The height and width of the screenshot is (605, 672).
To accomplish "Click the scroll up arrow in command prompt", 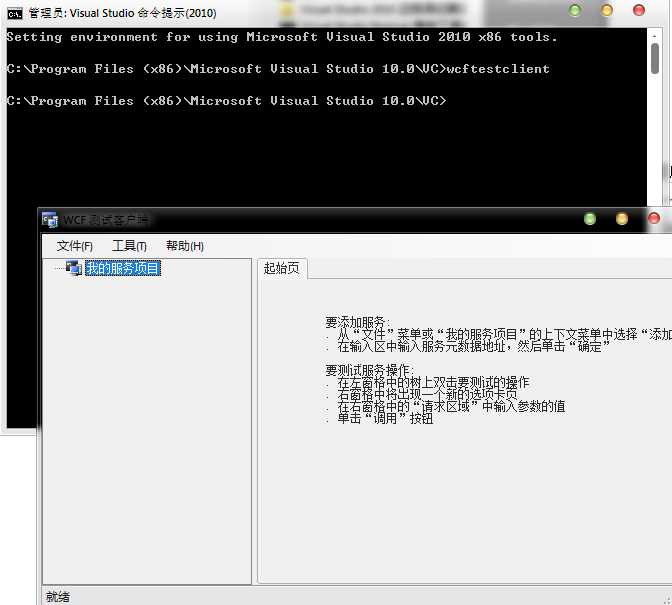I will coord(654,36).
